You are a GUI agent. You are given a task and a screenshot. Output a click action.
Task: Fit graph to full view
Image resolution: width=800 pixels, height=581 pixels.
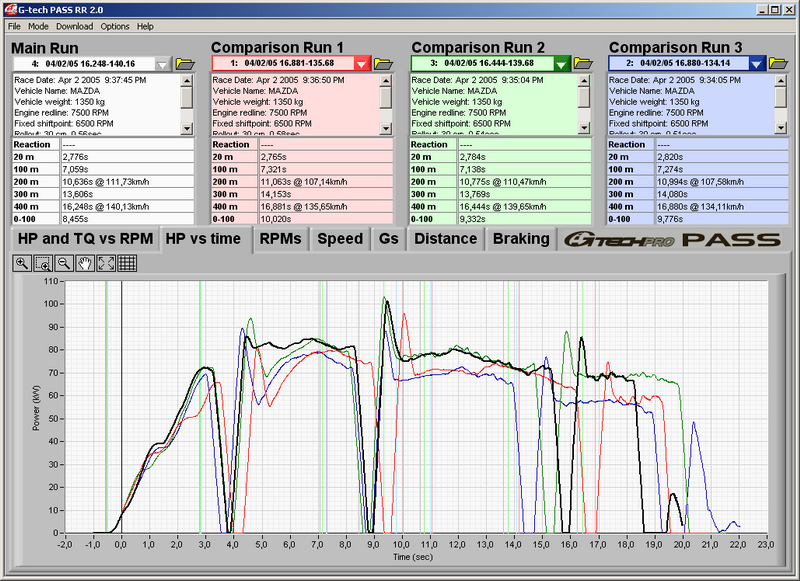106,263
